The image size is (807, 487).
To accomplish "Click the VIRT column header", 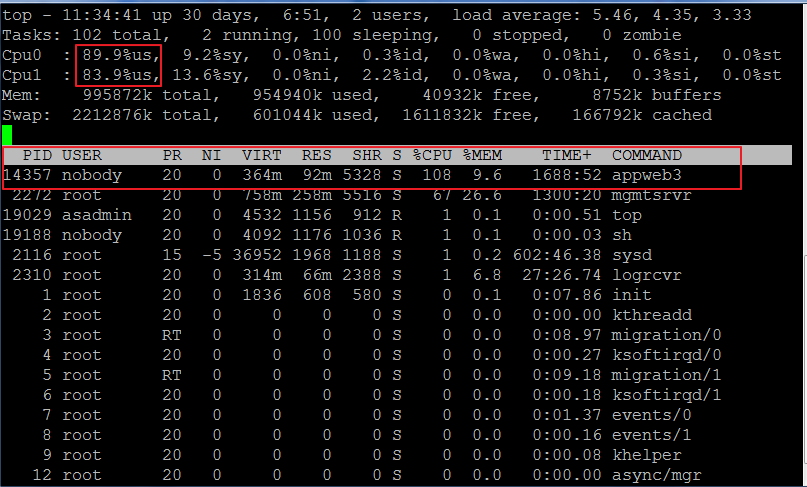I will [x=262, y=155].
